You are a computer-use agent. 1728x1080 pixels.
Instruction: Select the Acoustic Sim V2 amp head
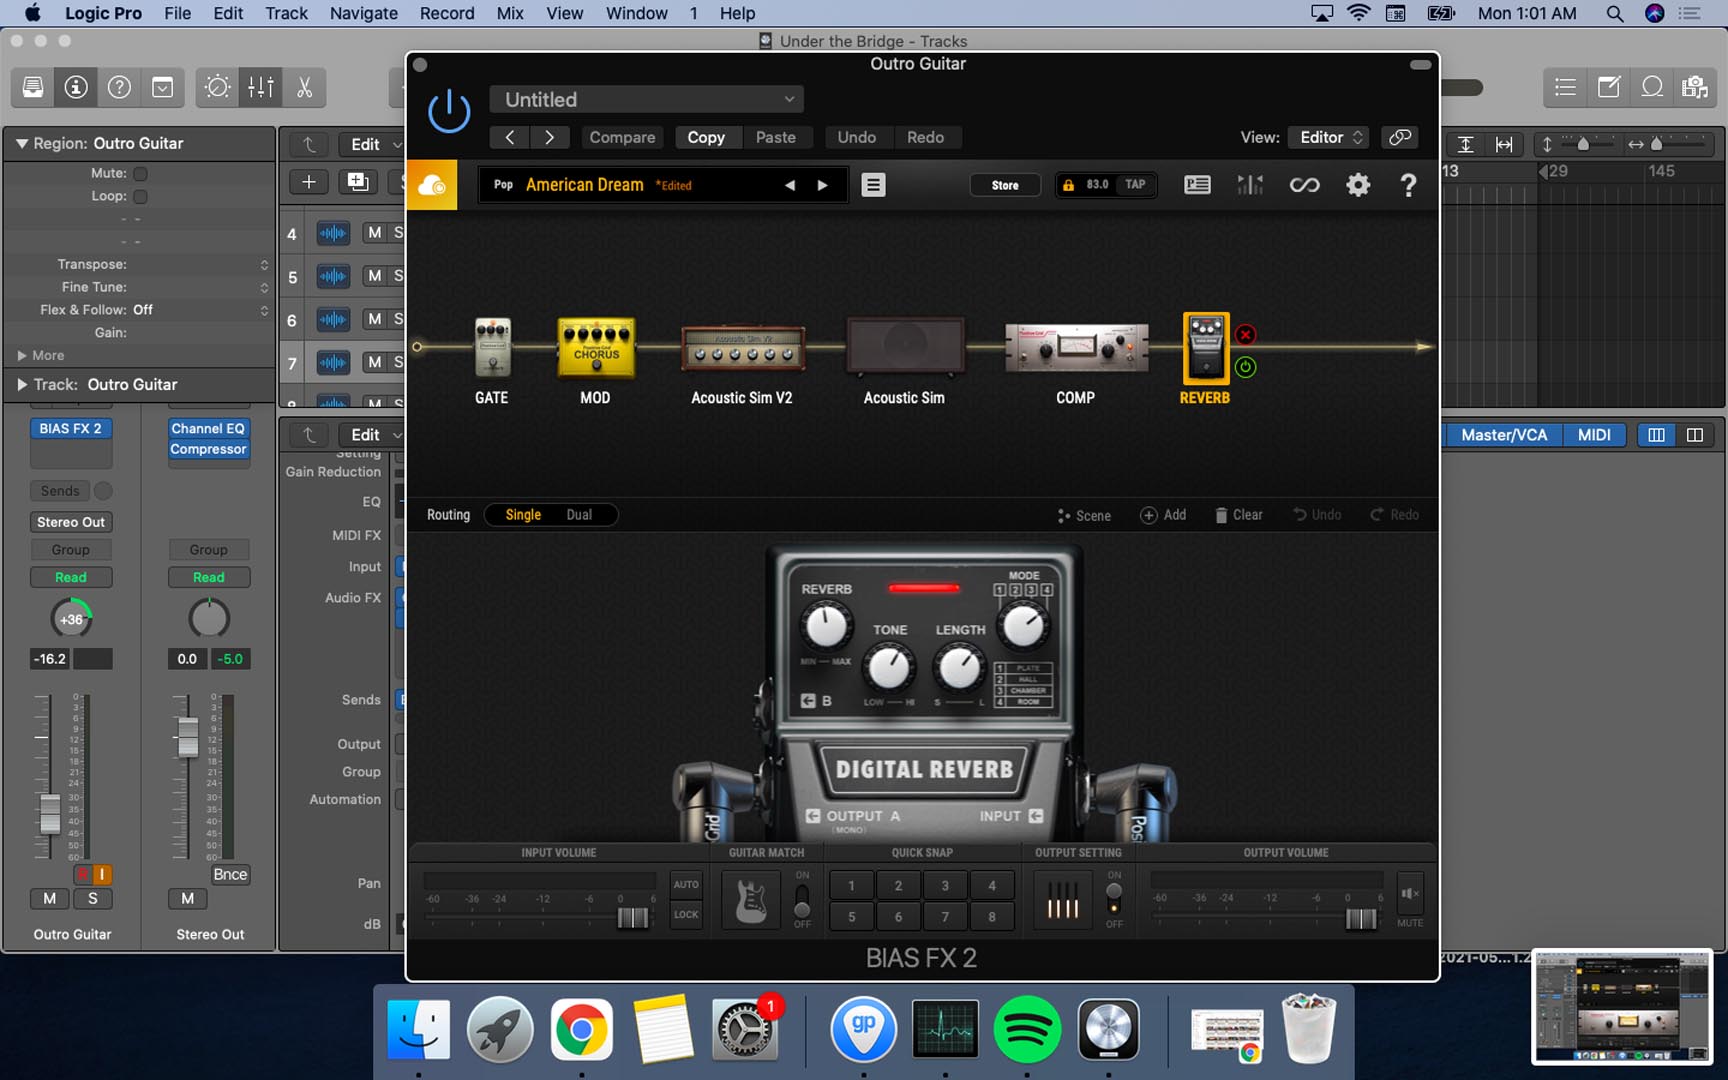coord(743,349)
